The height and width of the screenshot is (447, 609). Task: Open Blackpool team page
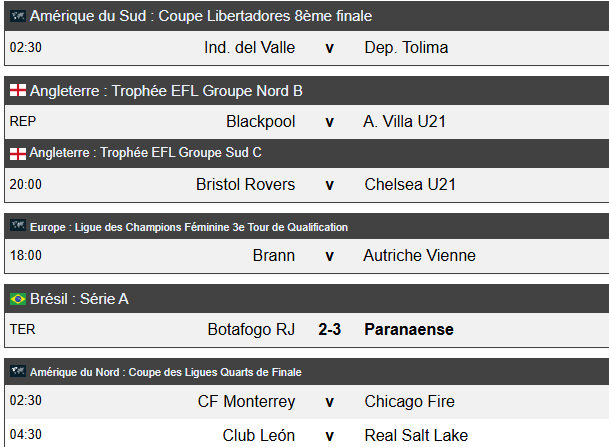click(261, 122)
